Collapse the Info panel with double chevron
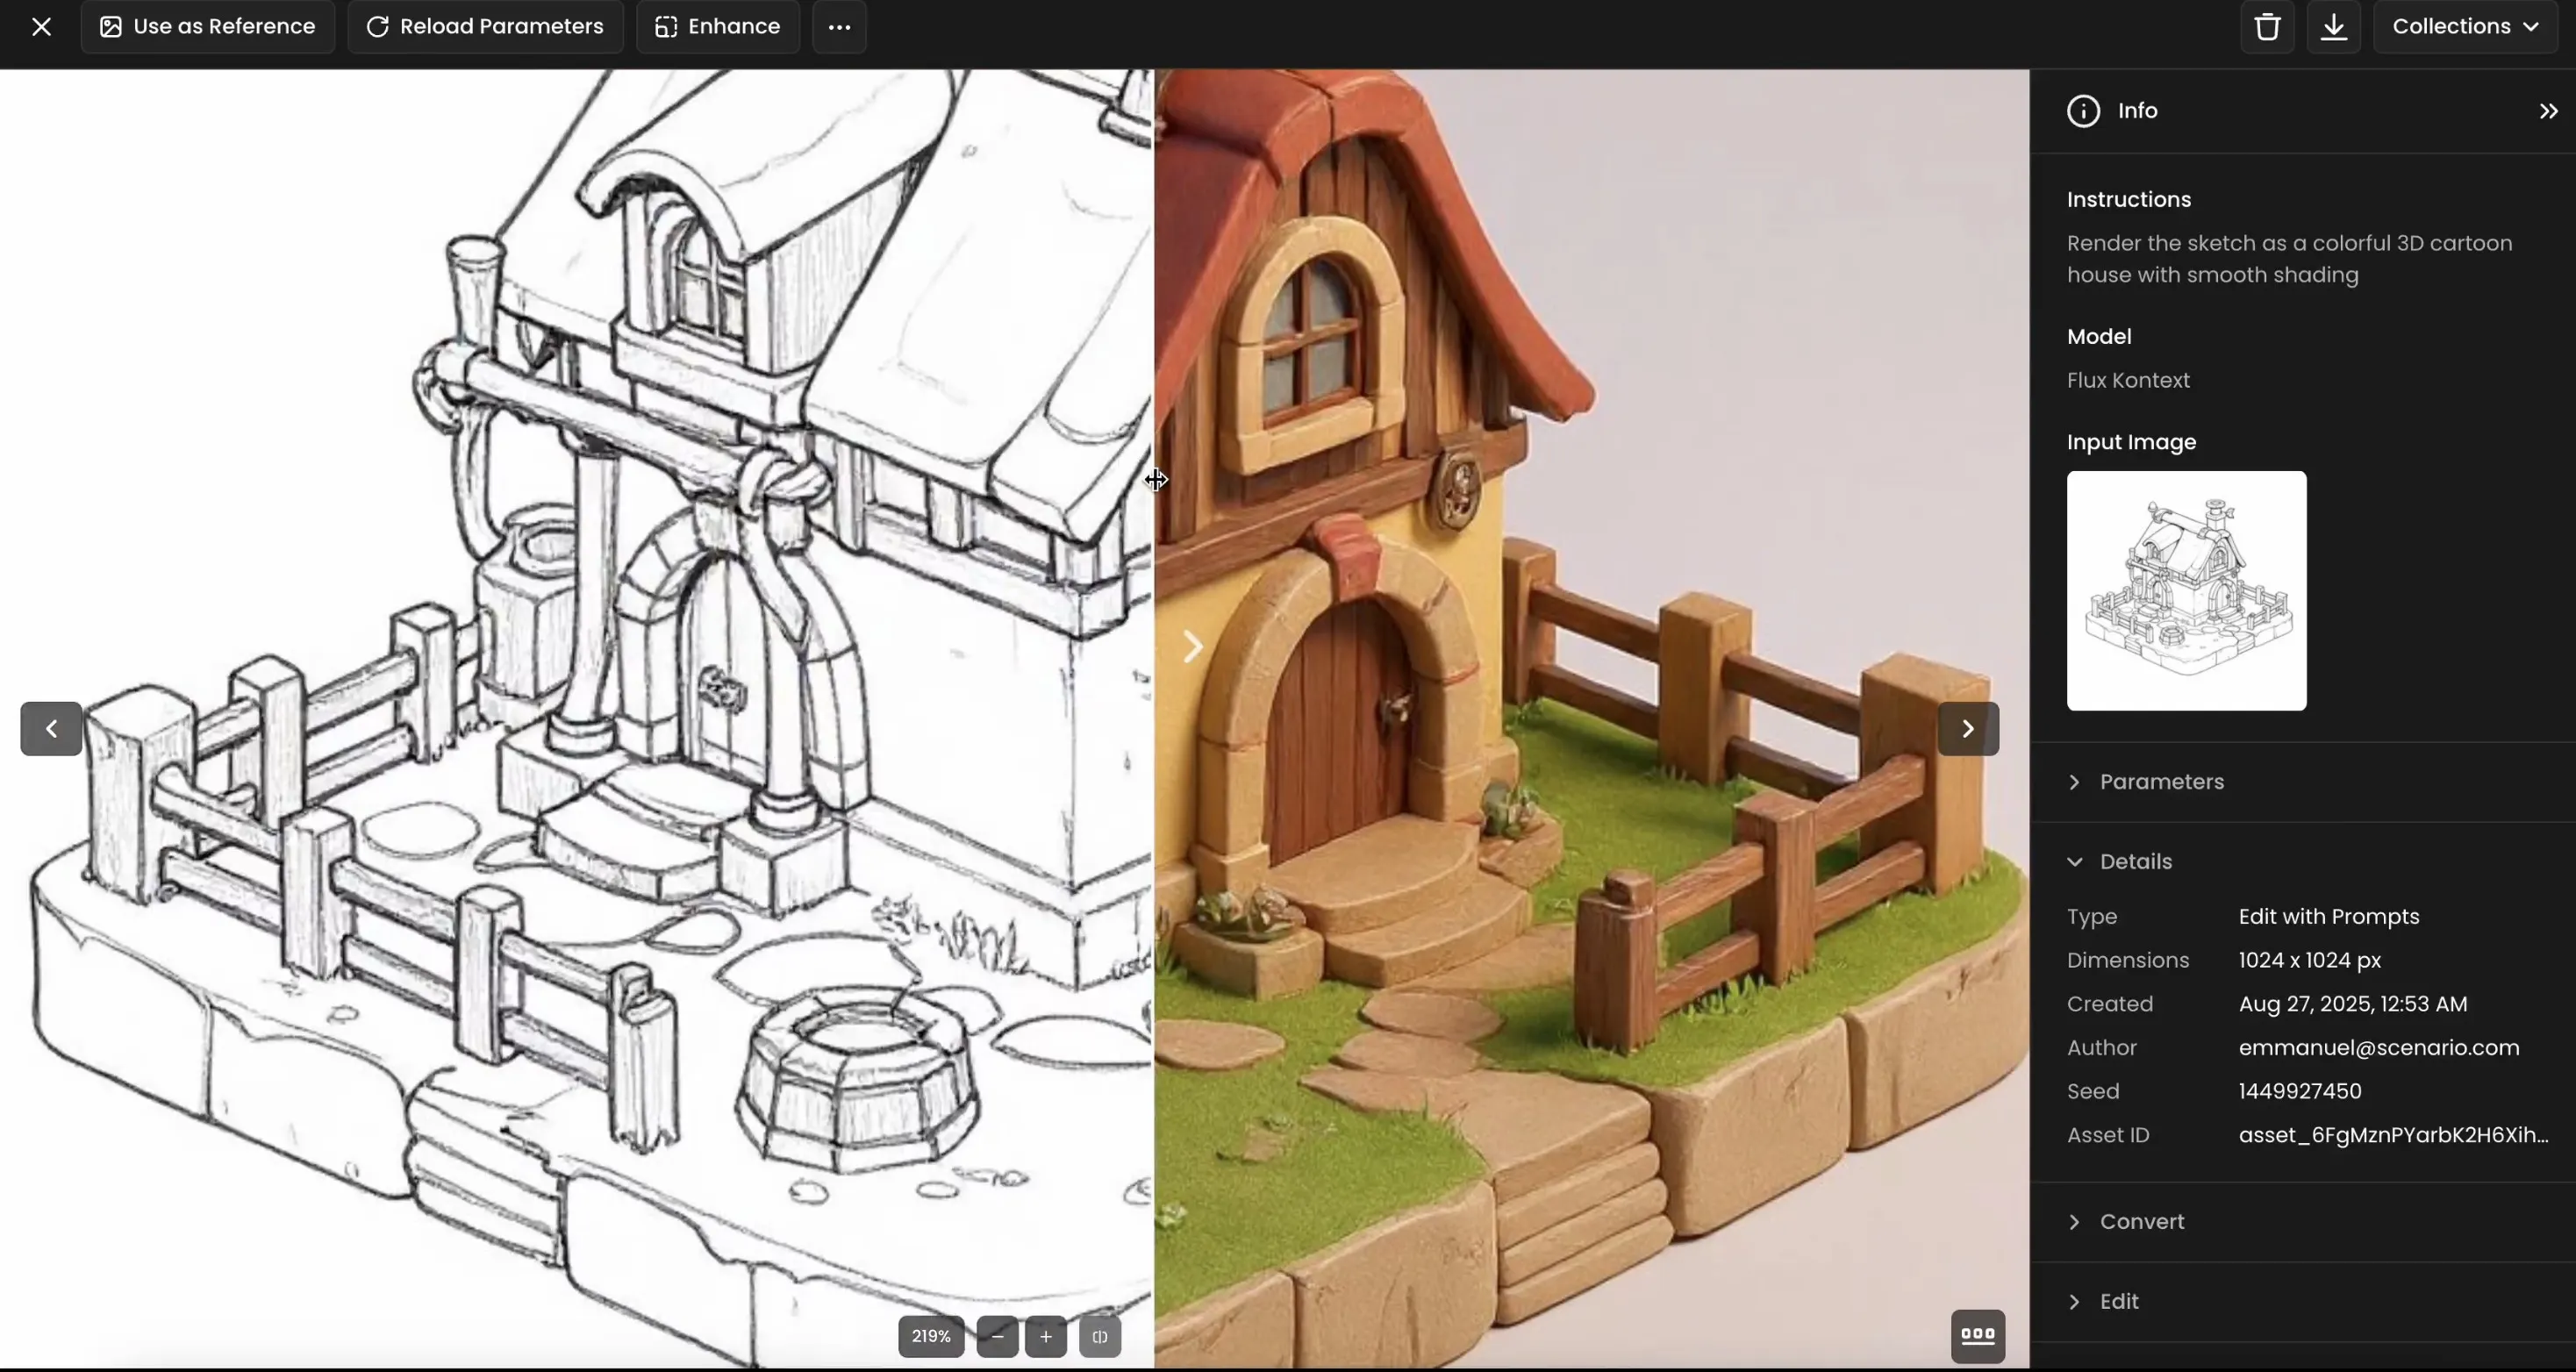 [x=2547, y=111]
